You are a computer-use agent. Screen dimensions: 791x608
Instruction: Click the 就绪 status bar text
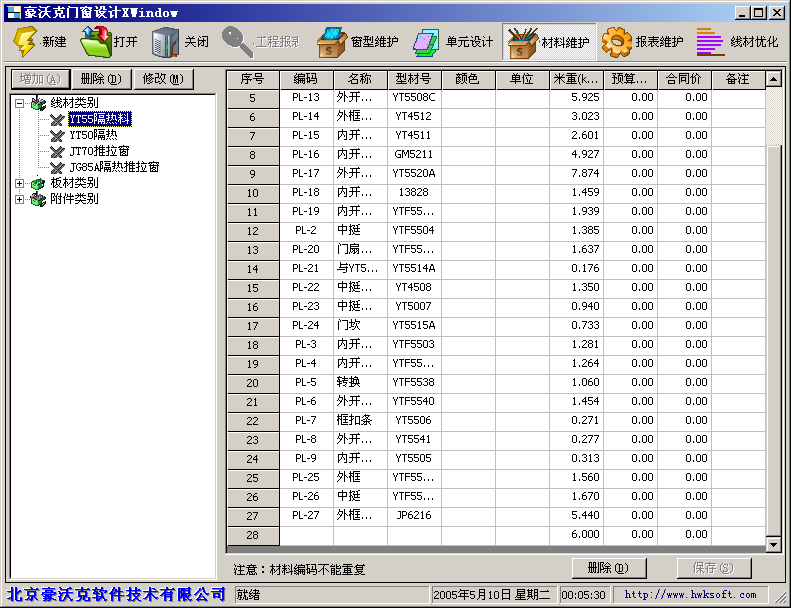248,595
